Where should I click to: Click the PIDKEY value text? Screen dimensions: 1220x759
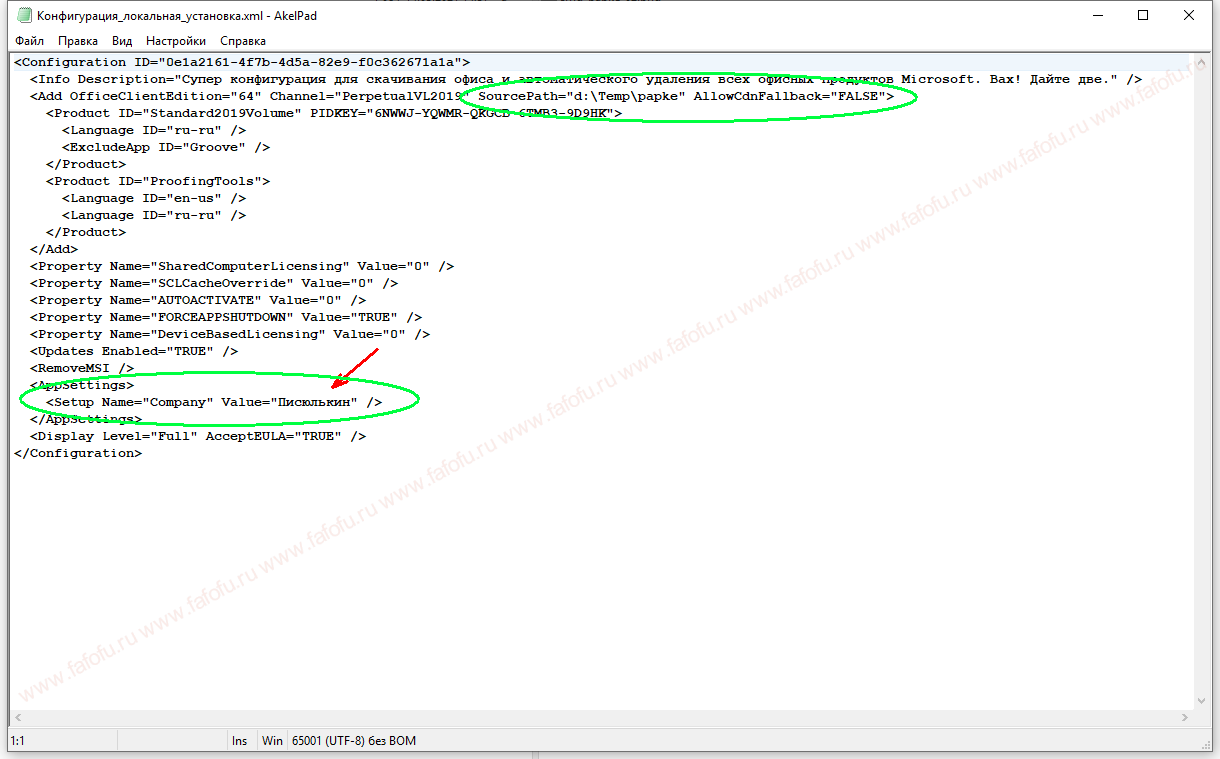click(491, 113)
